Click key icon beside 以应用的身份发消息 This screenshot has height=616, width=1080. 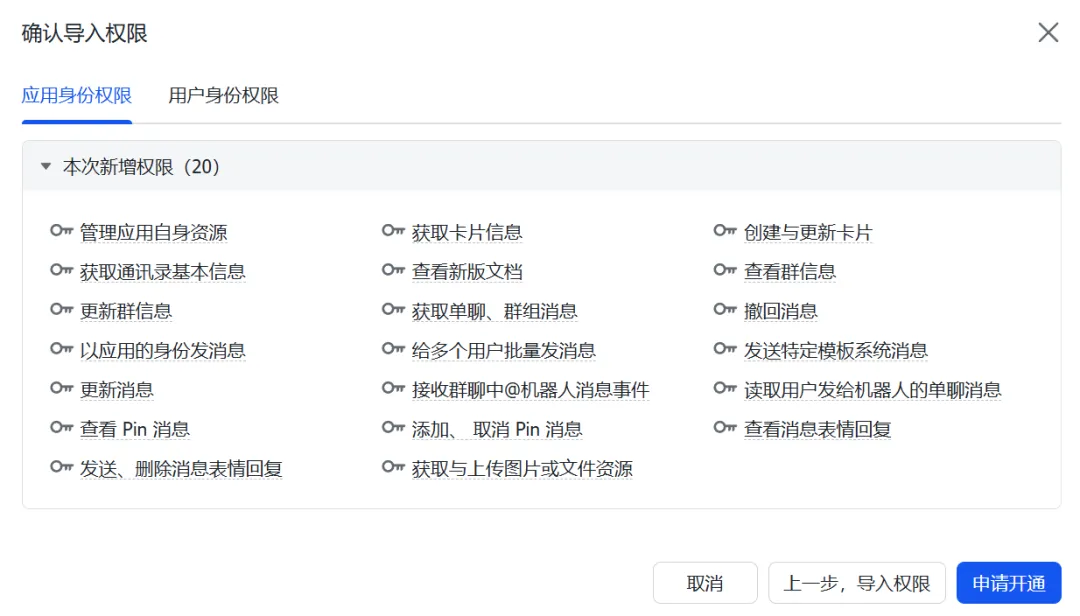(x=61, y=349)
